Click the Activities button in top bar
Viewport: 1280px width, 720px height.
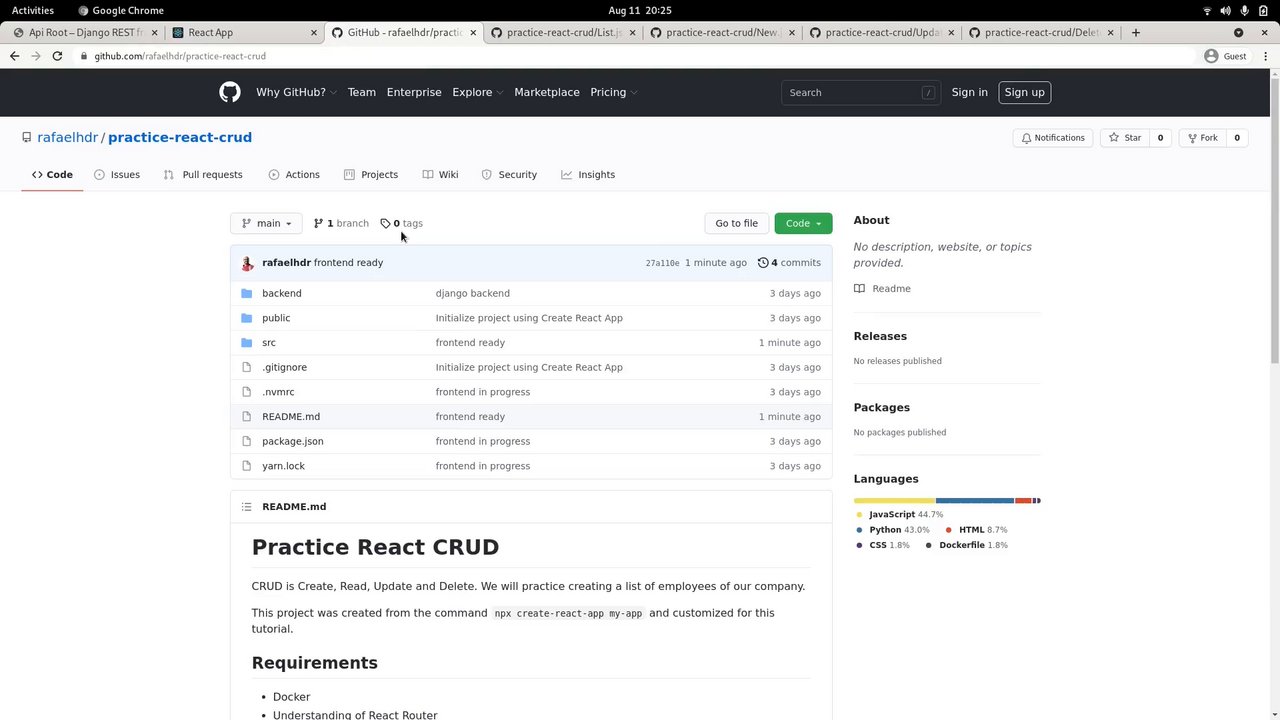(33, 10)
